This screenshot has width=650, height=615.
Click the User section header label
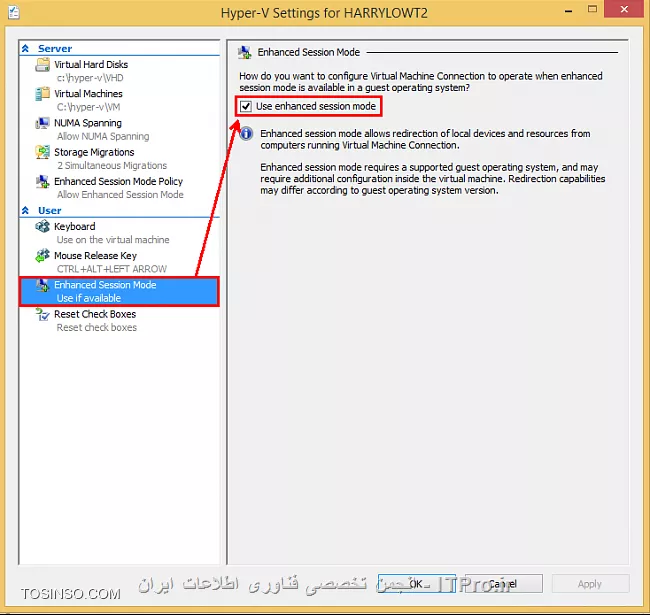tap(49, 211)
